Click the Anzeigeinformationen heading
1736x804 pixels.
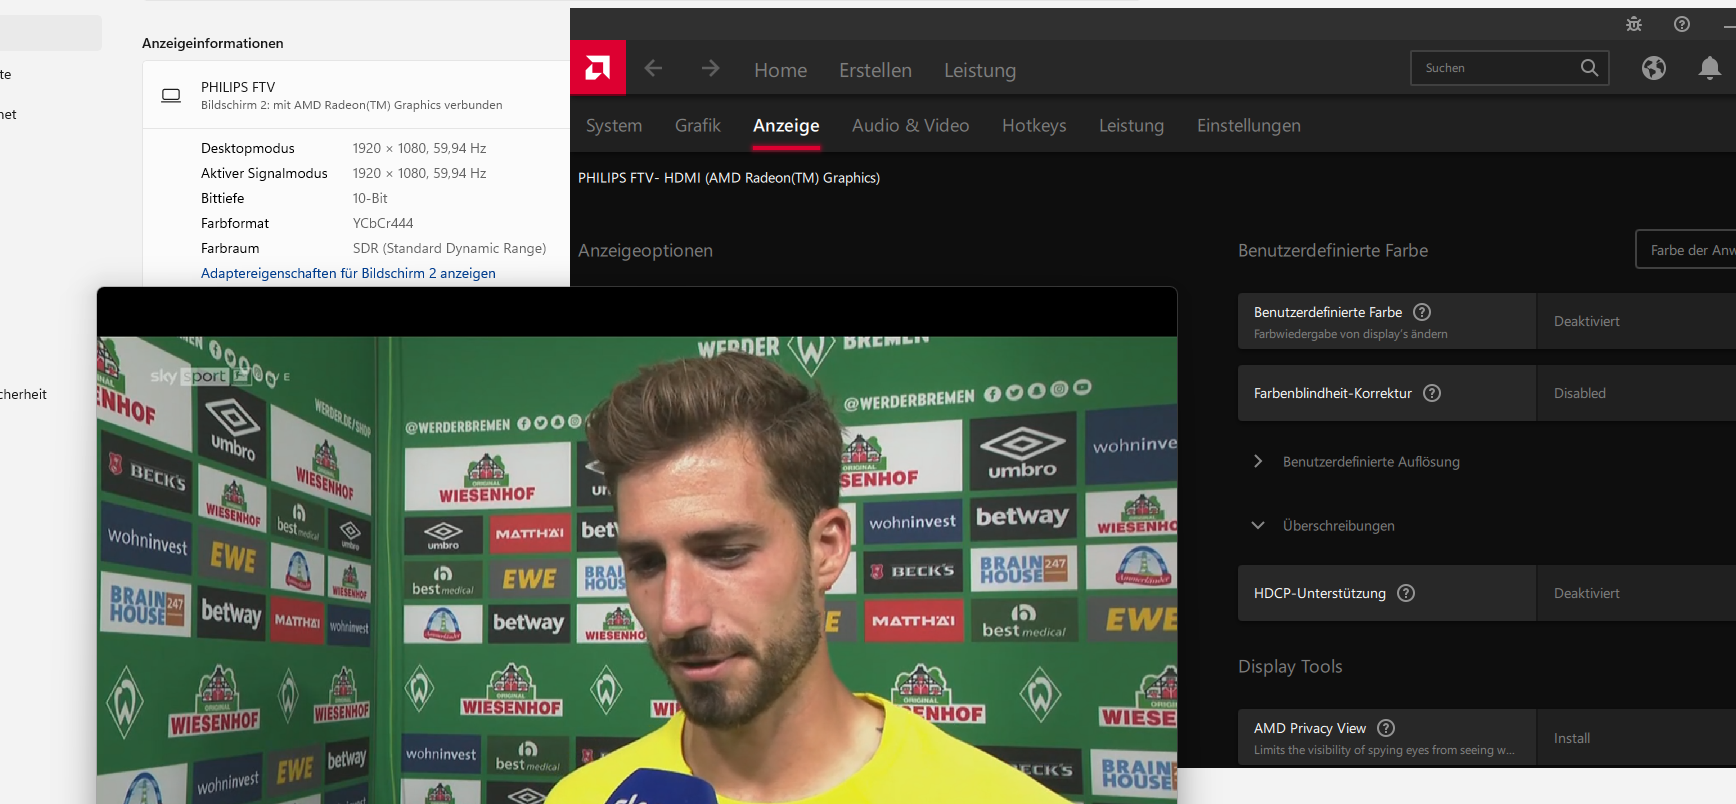coord(213,43)
